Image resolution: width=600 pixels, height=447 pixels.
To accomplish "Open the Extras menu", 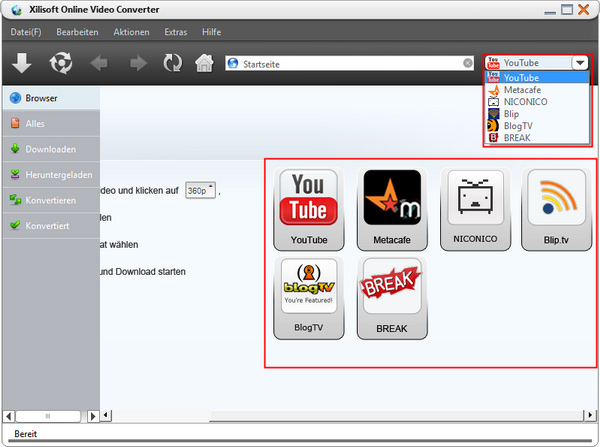I will [176, 32].
